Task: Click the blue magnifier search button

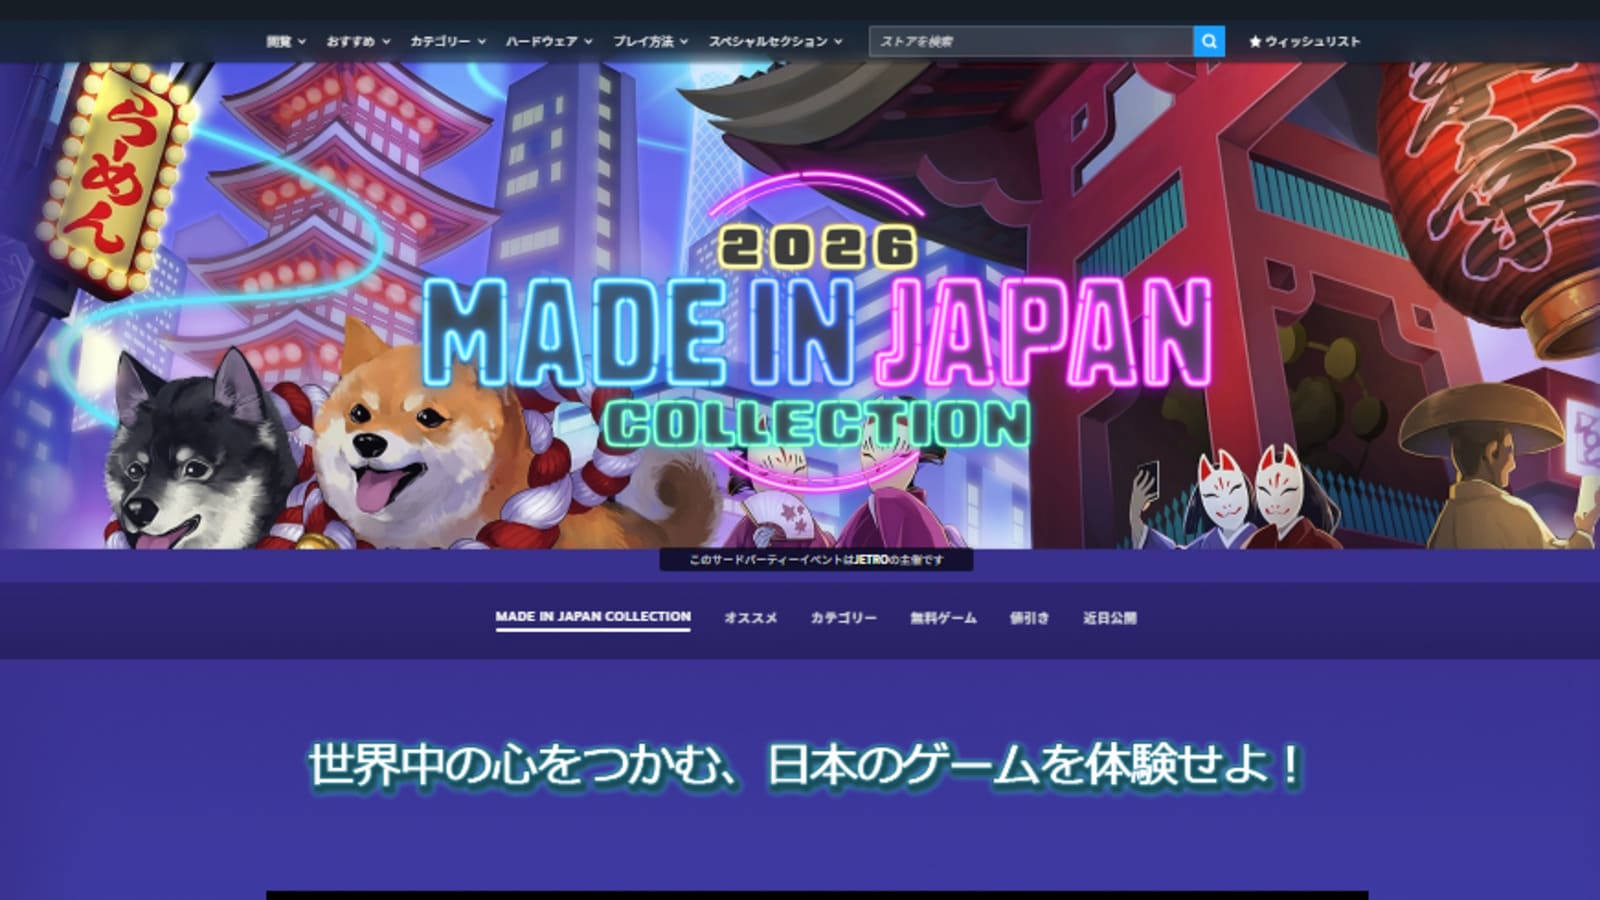Action: 1208,41
